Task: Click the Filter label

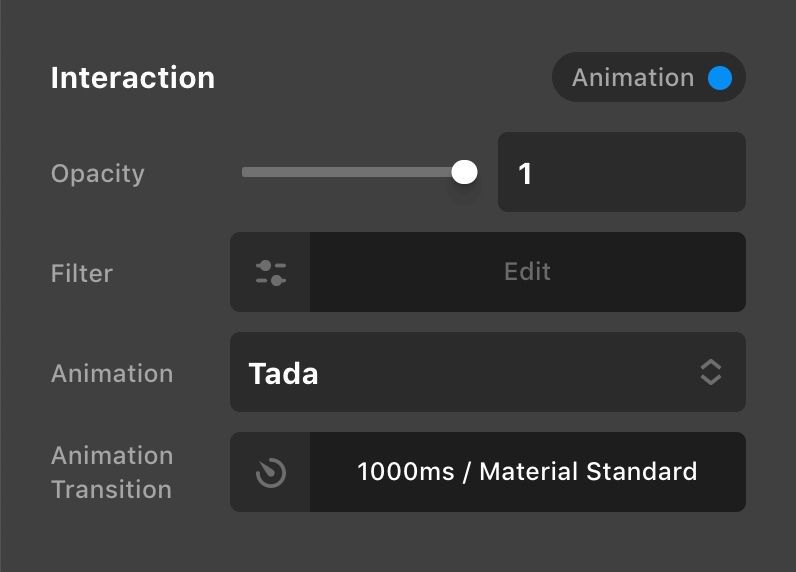Action: tap(82, 273)
